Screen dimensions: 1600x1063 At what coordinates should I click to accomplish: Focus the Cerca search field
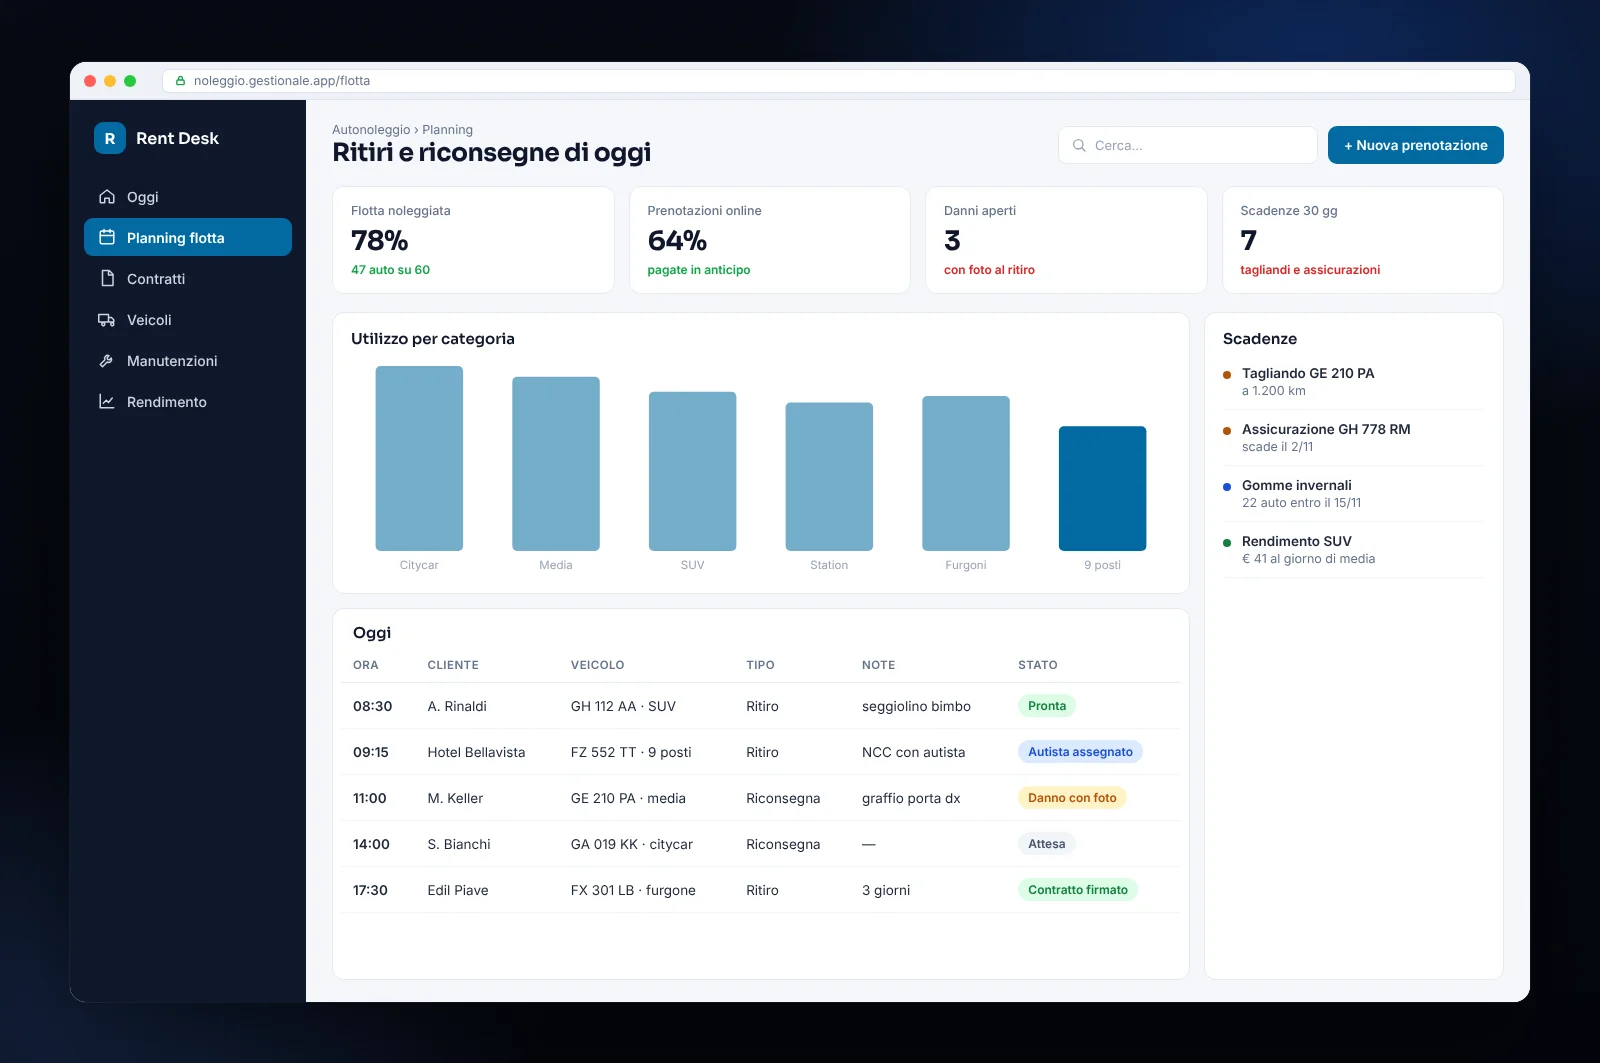coord(1188,145)
